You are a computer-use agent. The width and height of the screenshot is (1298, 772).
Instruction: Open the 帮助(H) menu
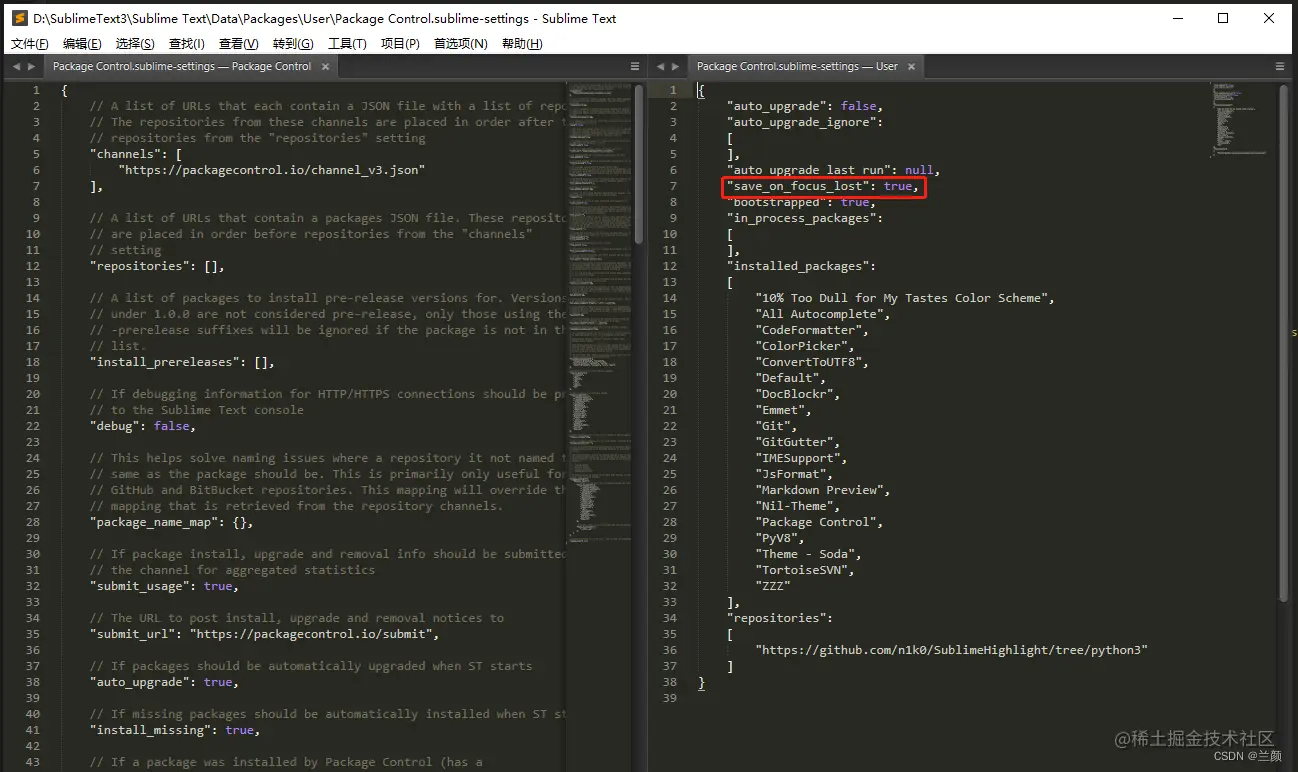click(522, 44)
